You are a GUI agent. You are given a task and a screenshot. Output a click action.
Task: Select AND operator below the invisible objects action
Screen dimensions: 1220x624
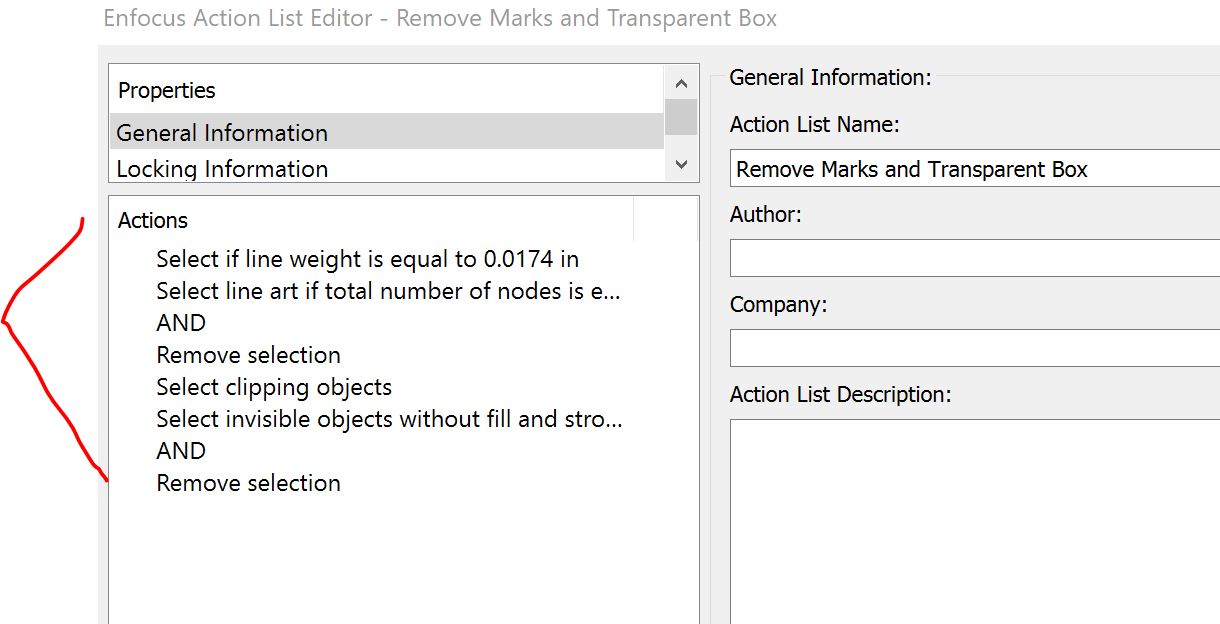pos(181,452)
